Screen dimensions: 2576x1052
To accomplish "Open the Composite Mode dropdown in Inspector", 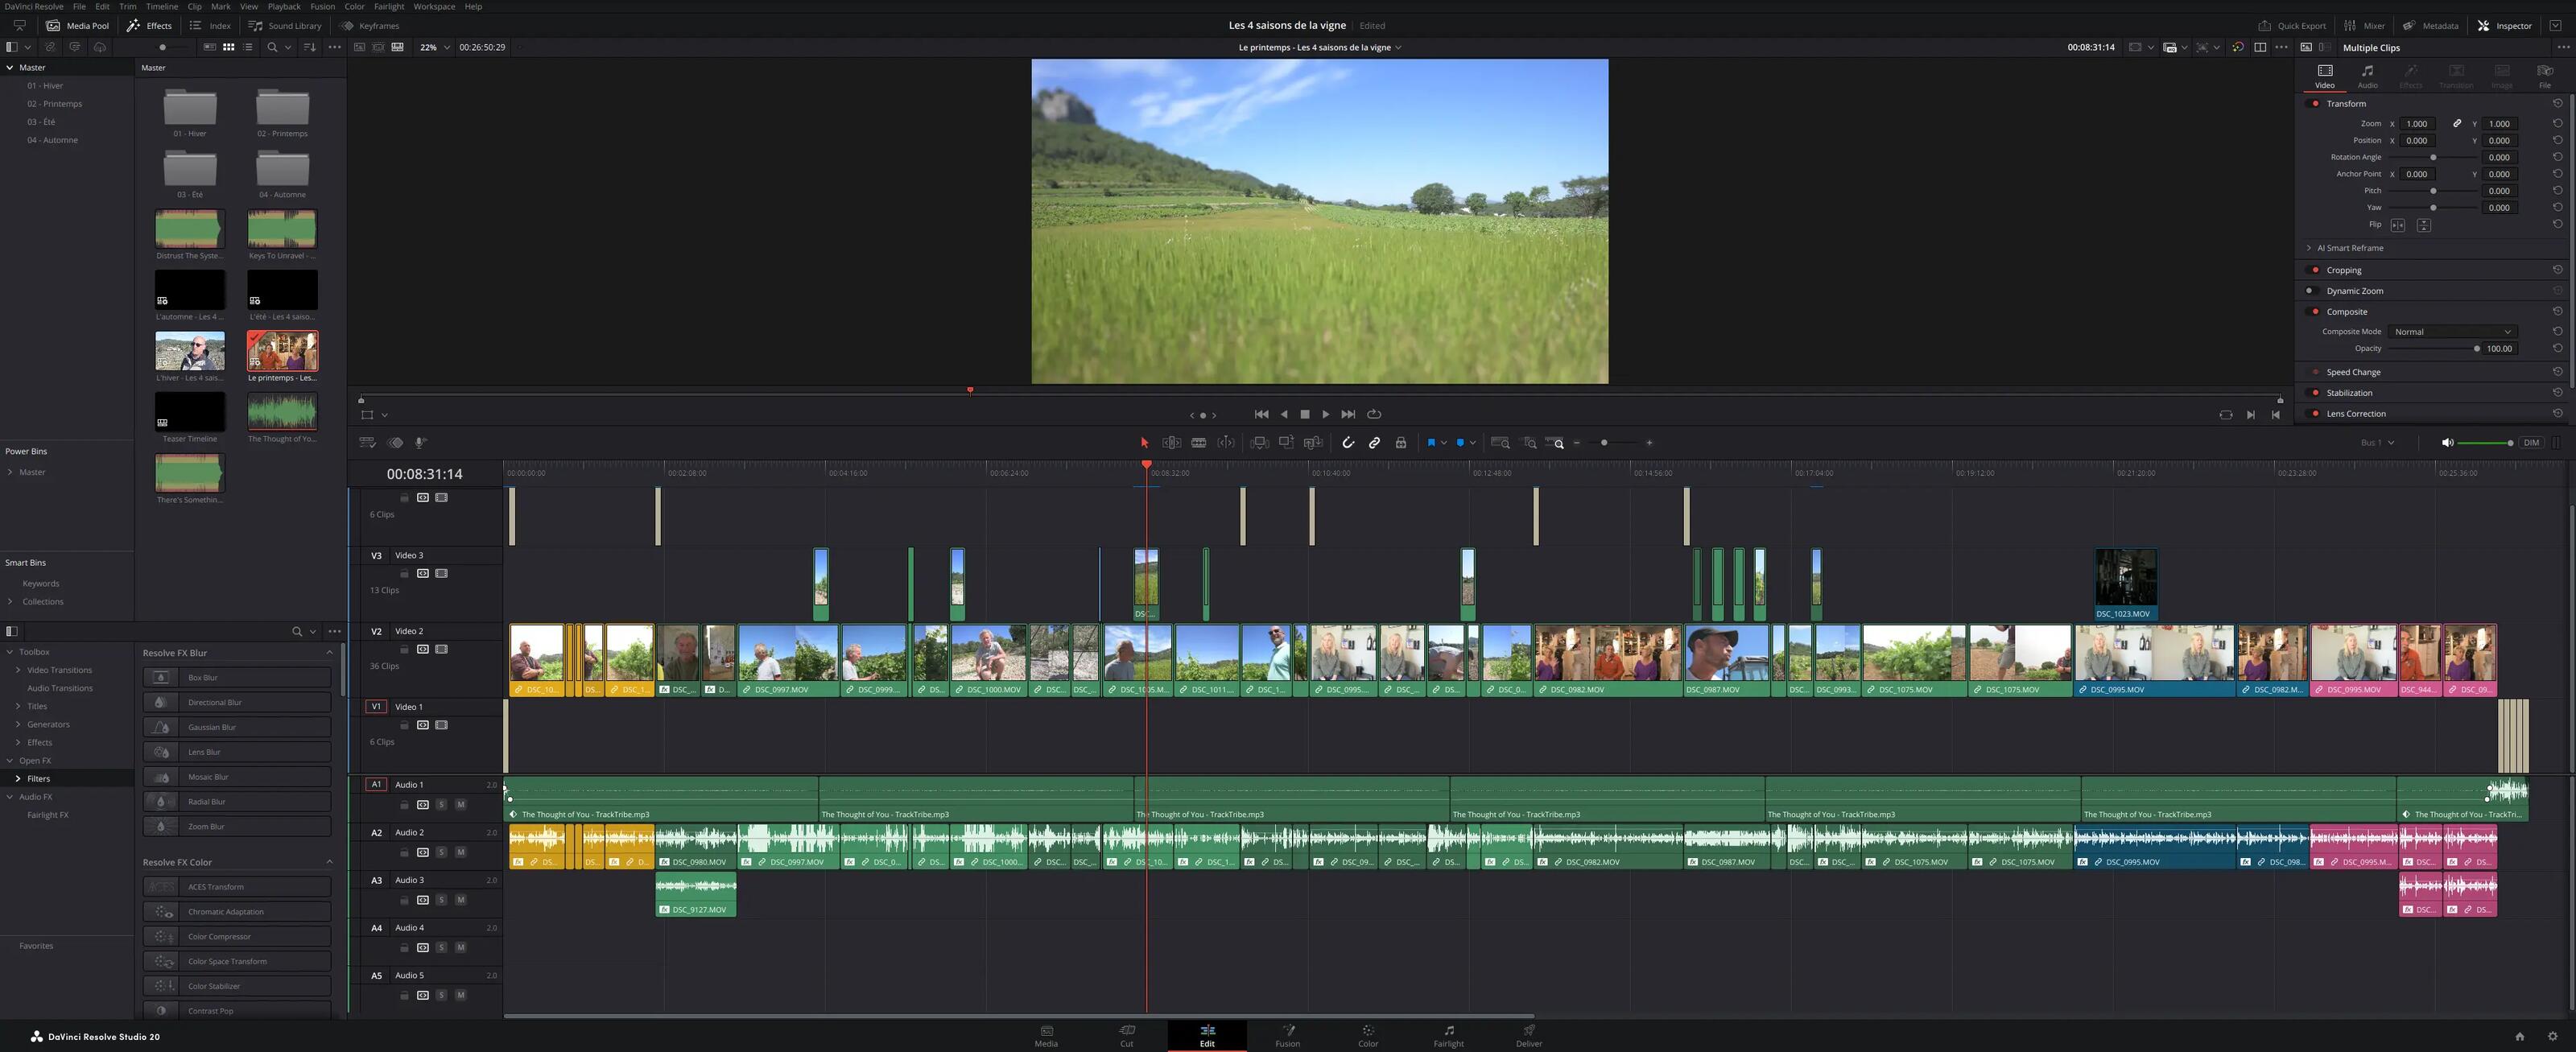I will pyautogui.click(x=2452, y=331).
